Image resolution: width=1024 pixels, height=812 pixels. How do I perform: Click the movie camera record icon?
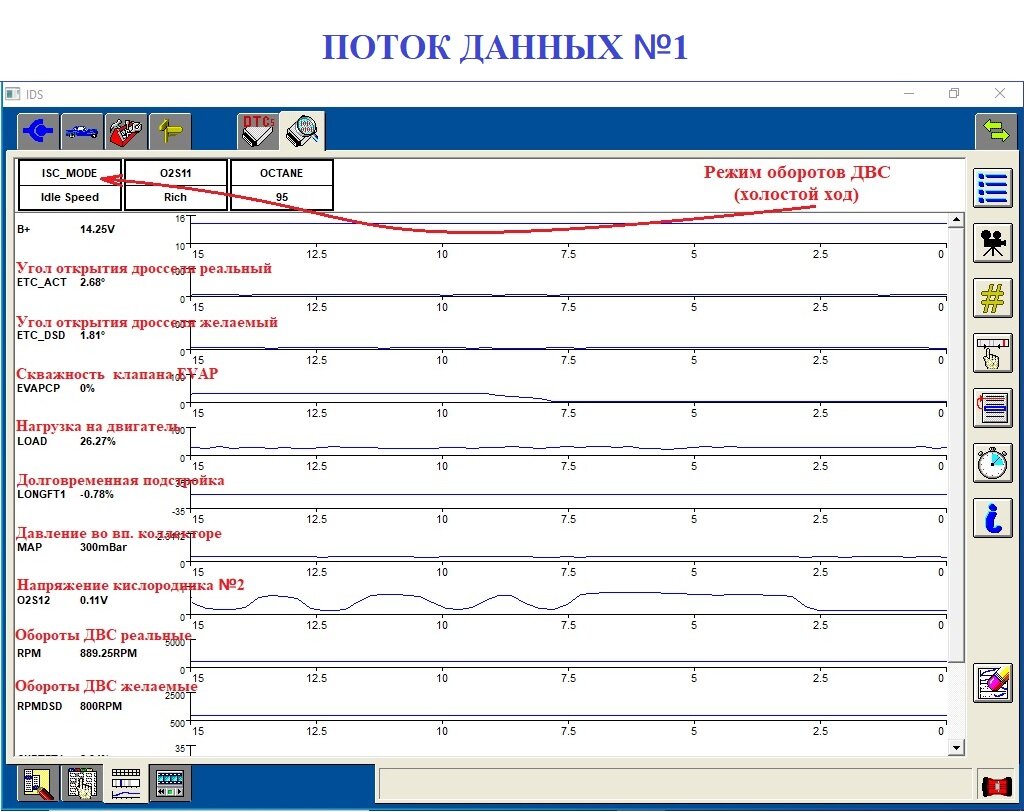click(993, 243)
